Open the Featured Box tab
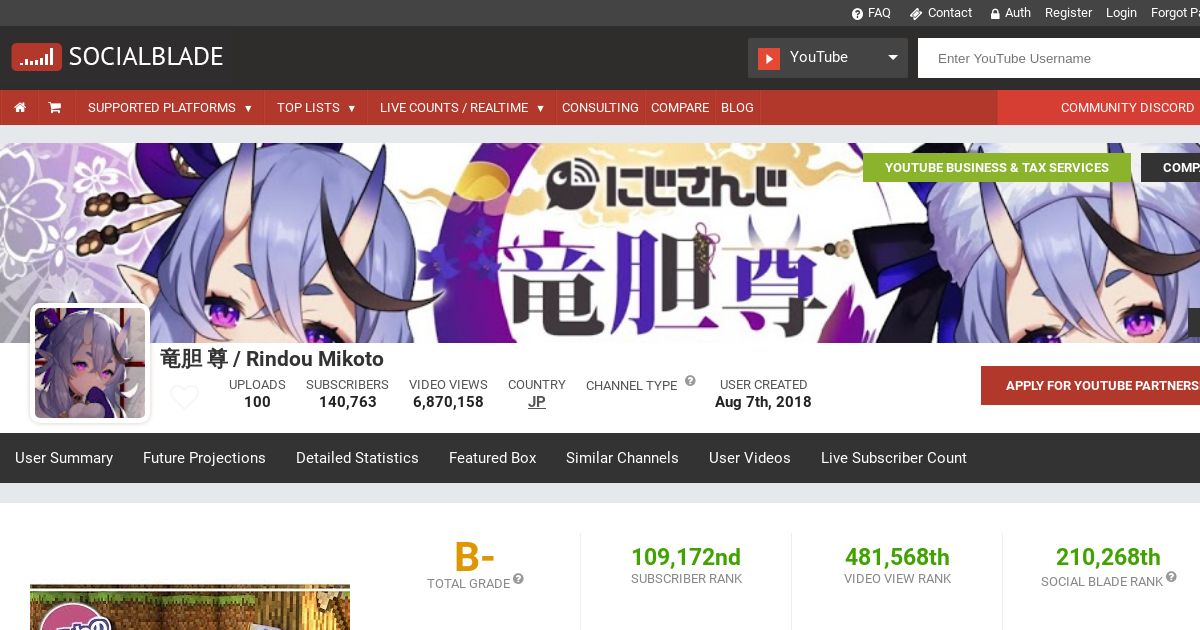This screenshot has width=1200, height=630. click(x=492, y=458)
